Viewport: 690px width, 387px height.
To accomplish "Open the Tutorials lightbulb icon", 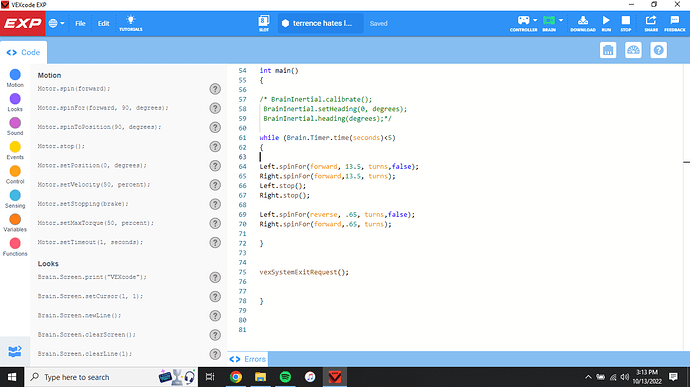I will 131,23.
